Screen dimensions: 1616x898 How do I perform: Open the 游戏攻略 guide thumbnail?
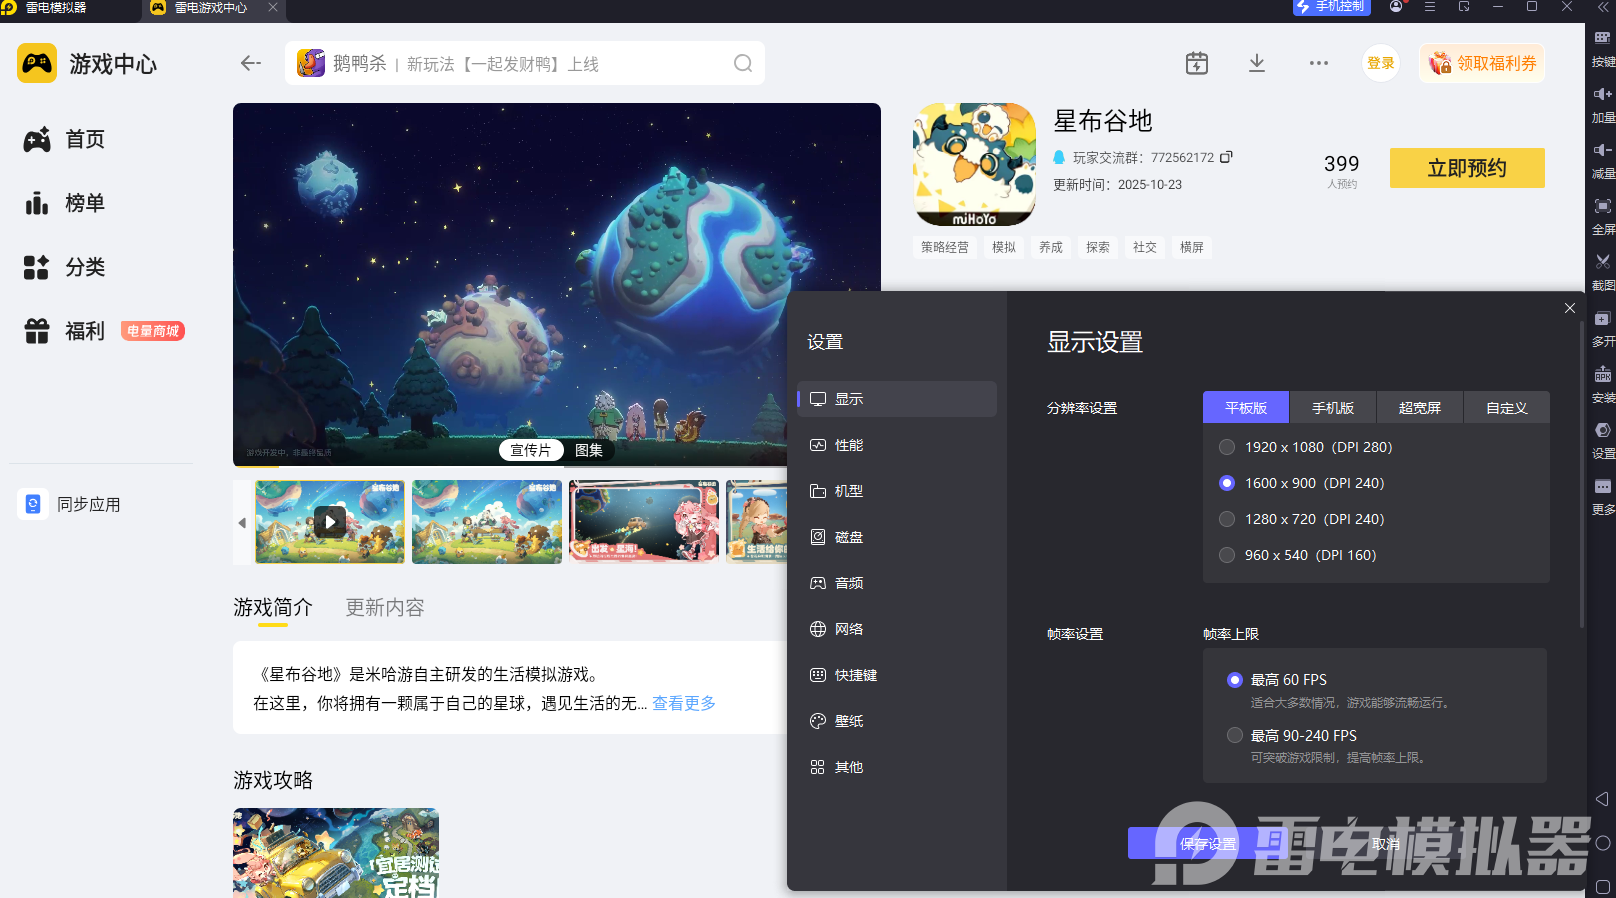tap(336, 853)
